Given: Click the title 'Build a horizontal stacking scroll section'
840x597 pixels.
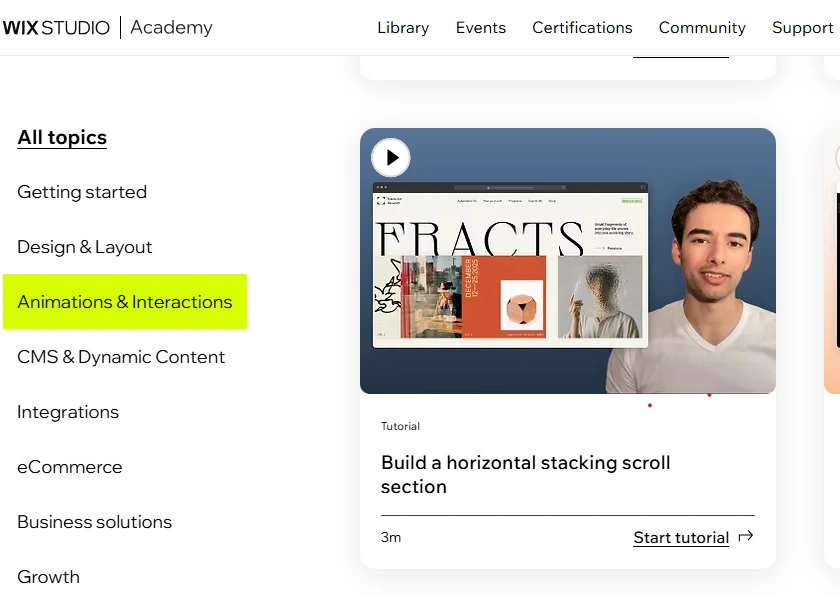Looking at the screenshot, I should click(x=525, y=474).
